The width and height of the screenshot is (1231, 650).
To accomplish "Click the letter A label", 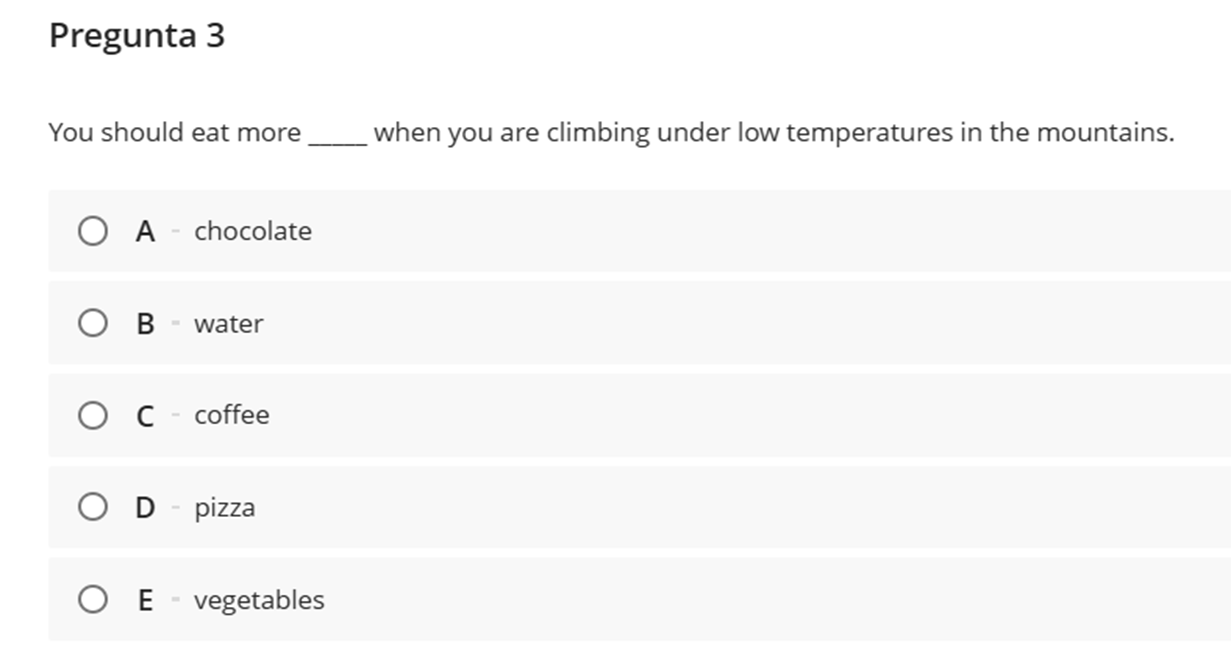I will tap(146, 232).
